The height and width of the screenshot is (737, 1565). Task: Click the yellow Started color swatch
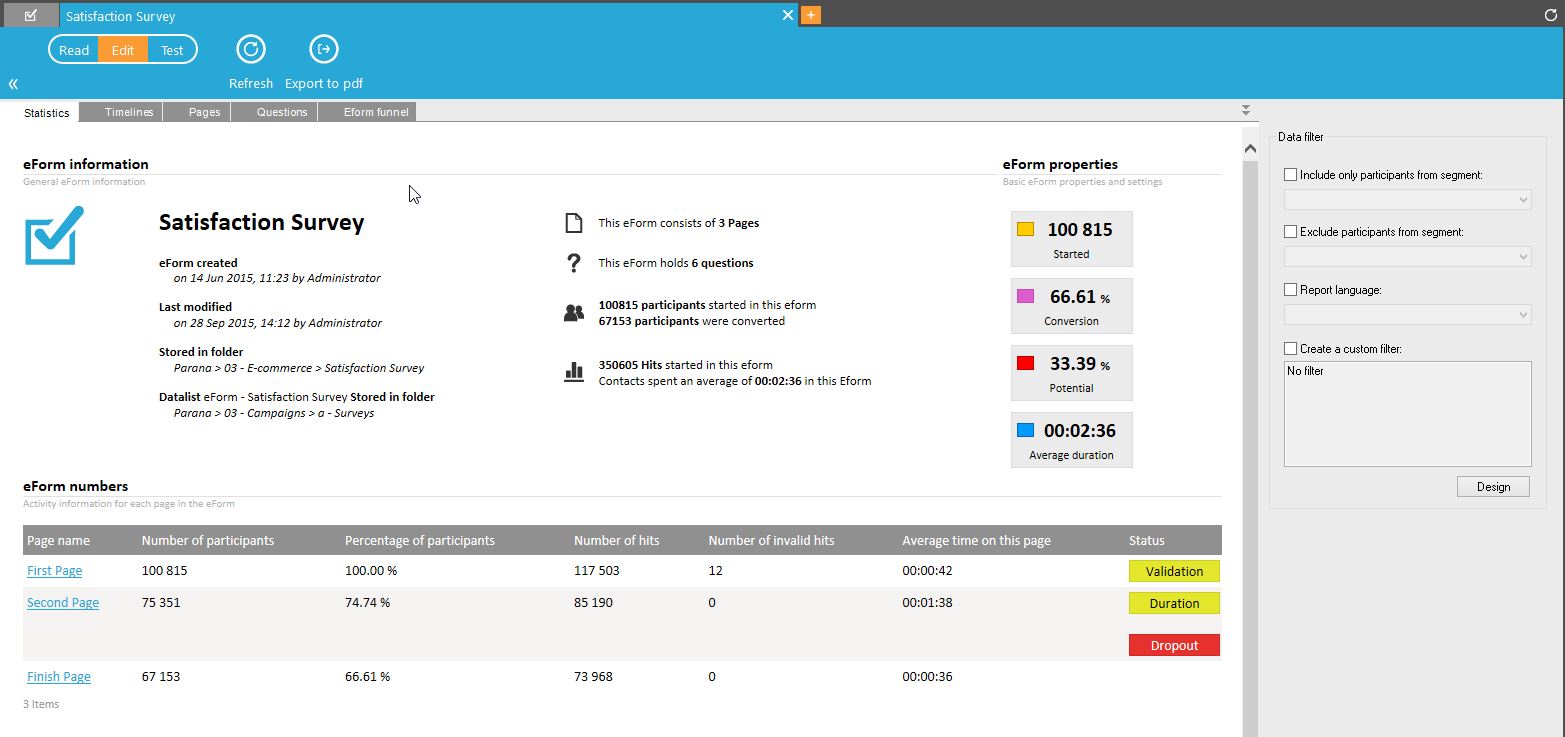point(1025,229)
